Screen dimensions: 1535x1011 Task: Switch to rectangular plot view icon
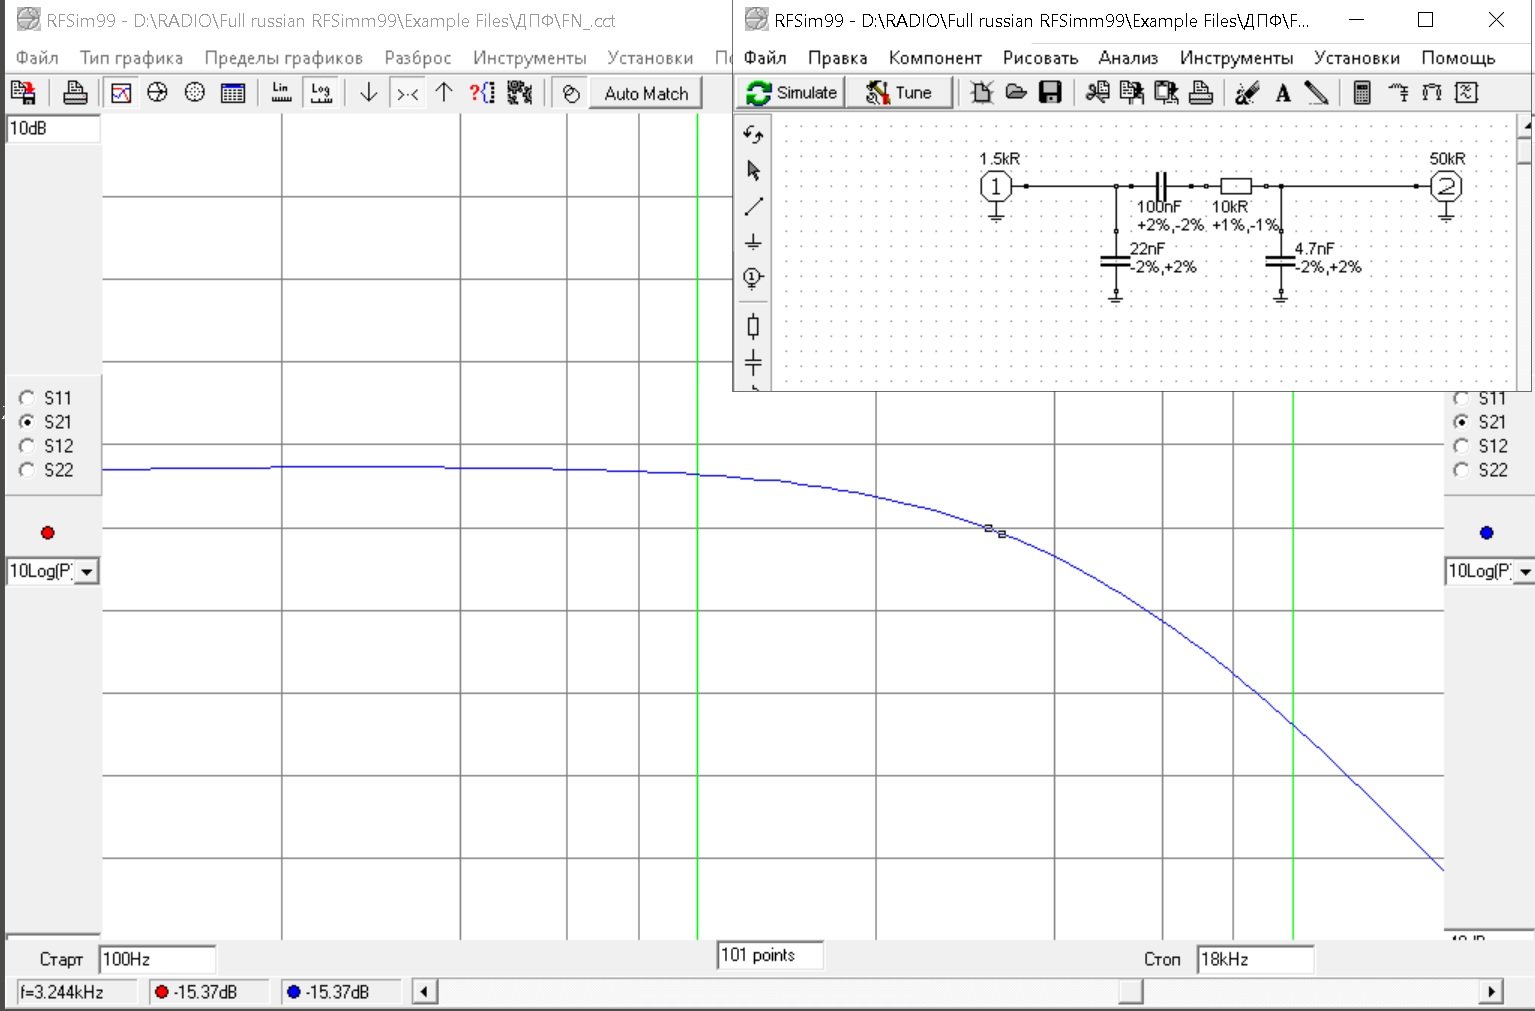[121, 93]
